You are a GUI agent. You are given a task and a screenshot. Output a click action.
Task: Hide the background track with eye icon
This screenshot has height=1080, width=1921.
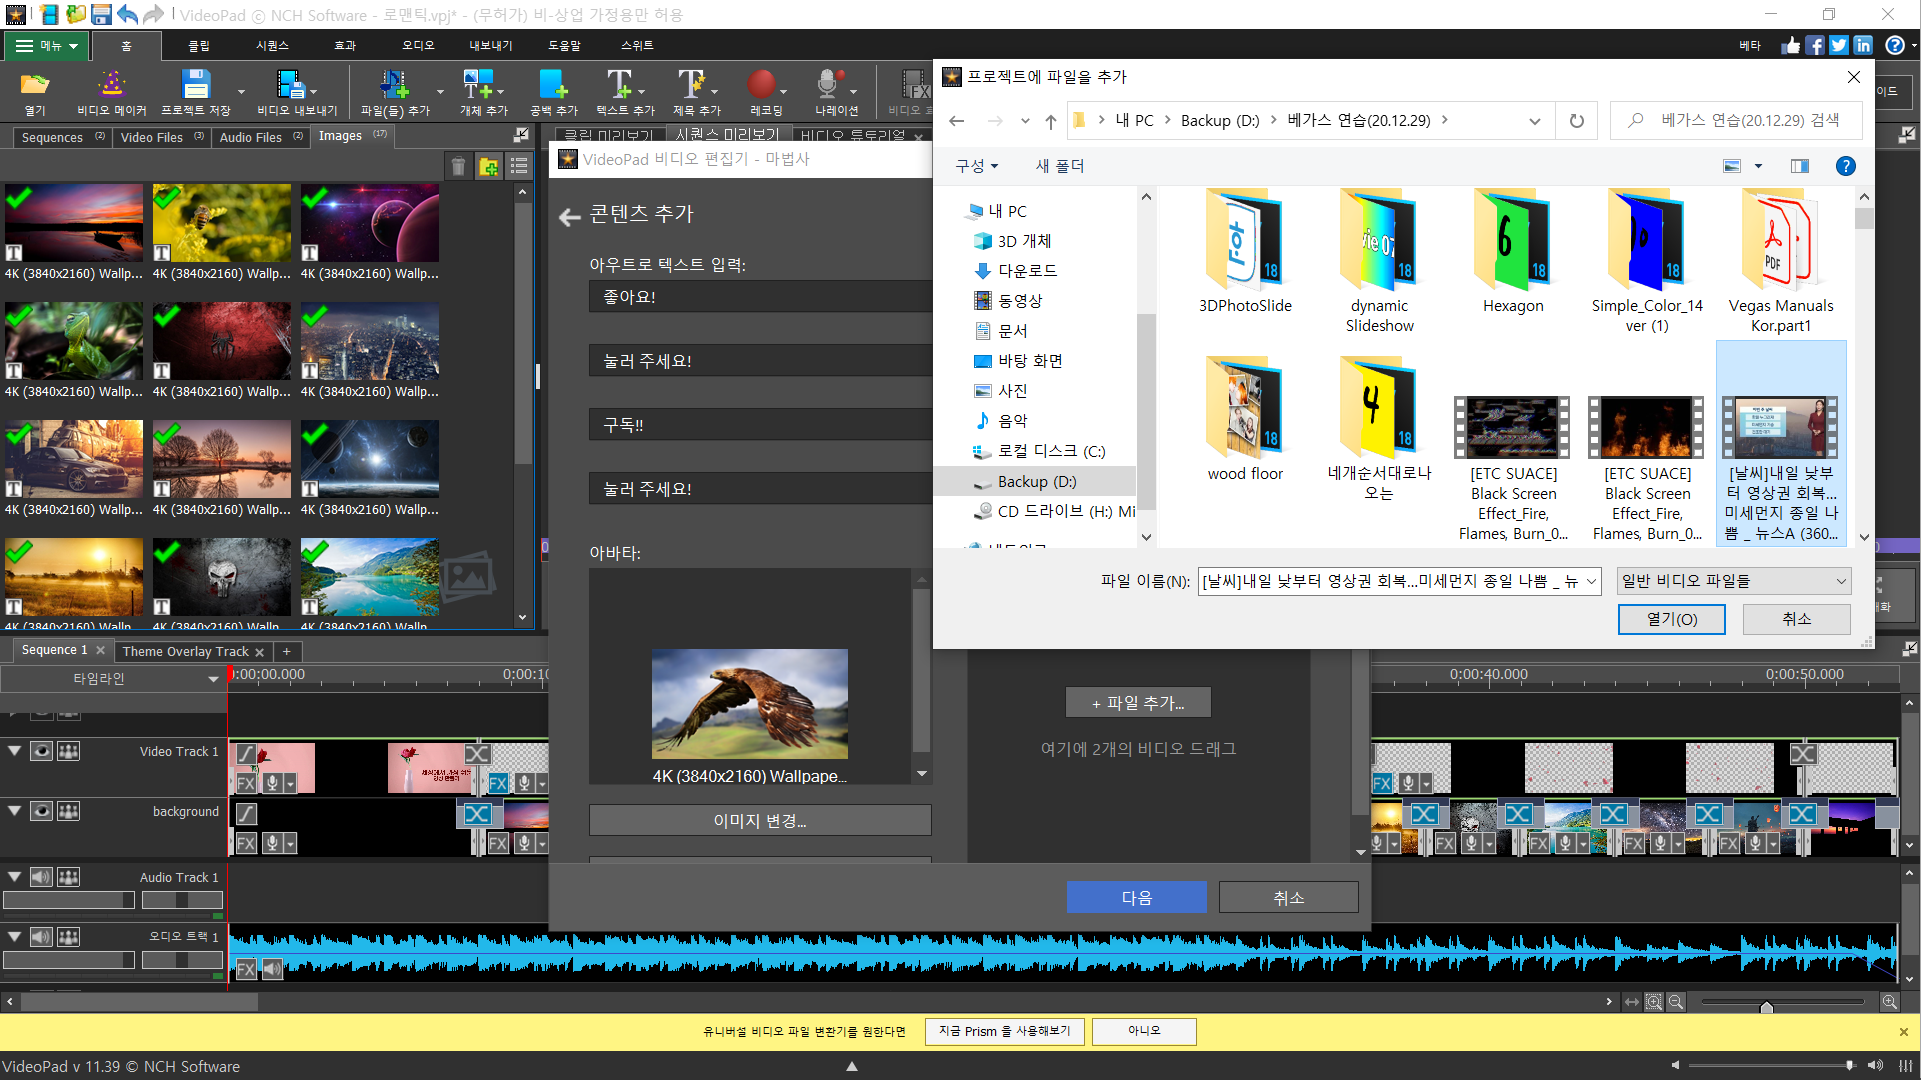pos(41,811)
